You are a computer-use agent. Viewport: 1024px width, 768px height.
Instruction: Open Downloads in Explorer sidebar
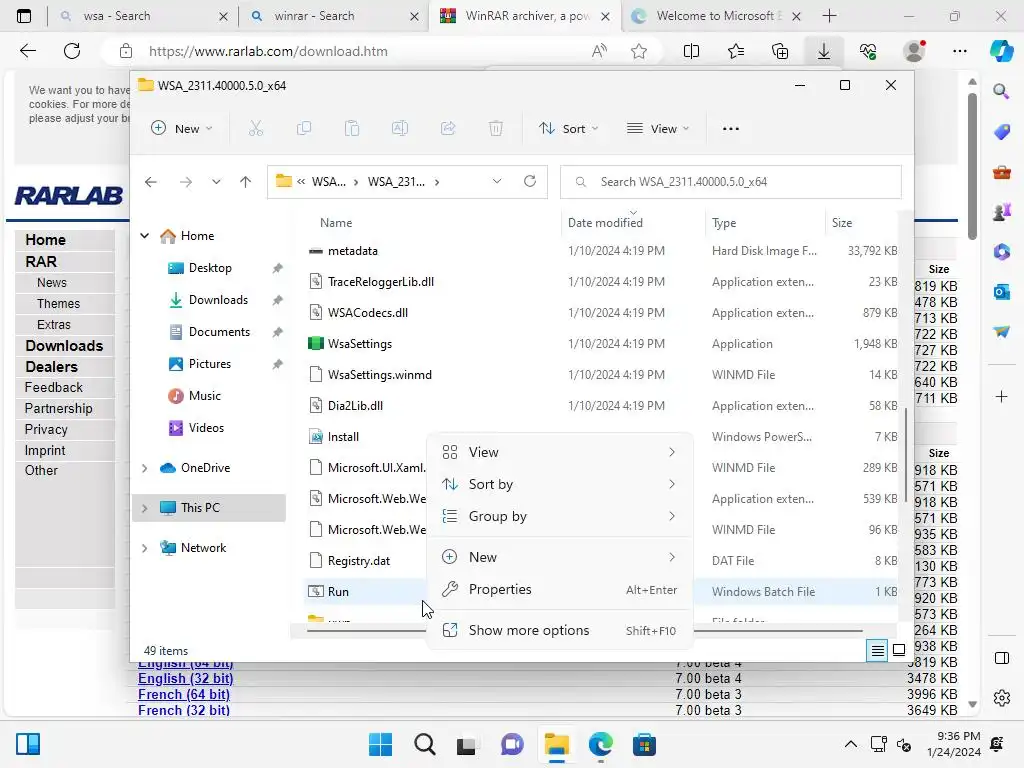click(x=218, y=300)
